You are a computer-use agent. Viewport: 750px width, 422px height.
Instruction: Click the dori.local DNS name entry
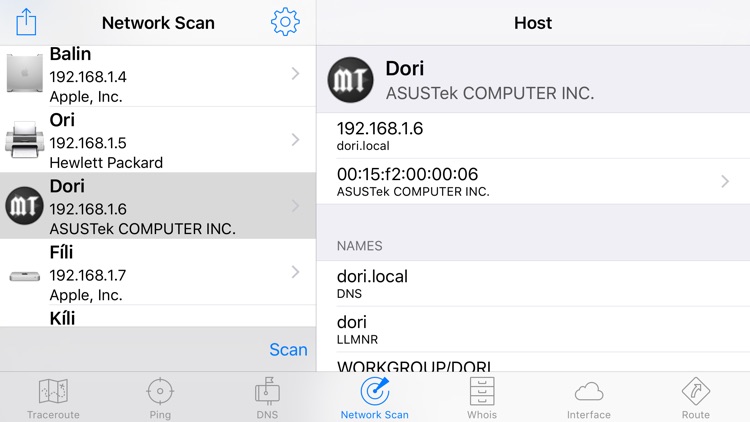pos(533,284)
